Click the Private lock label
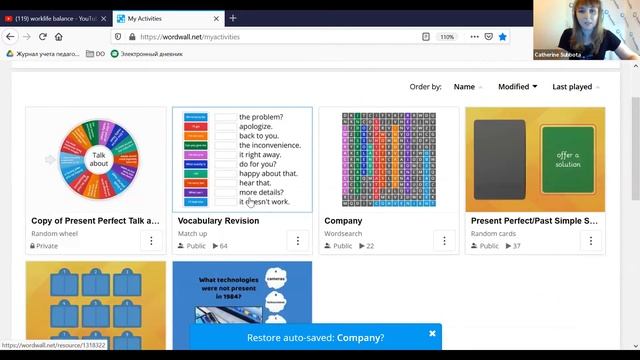This screenshot has width=640, height=360. [x=44, y=246]
